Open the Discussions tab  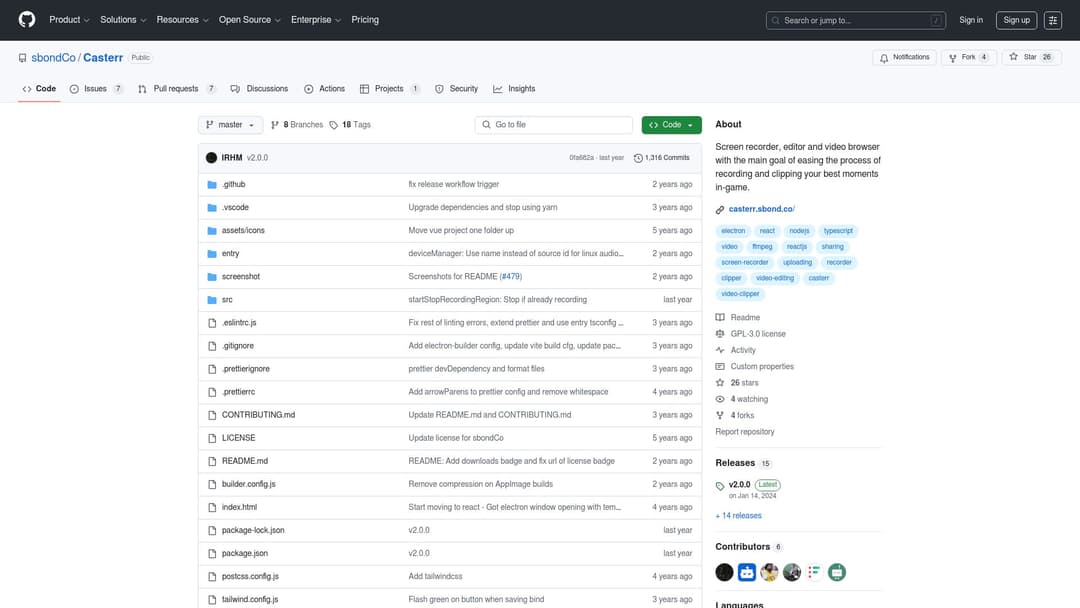point(259,89)
